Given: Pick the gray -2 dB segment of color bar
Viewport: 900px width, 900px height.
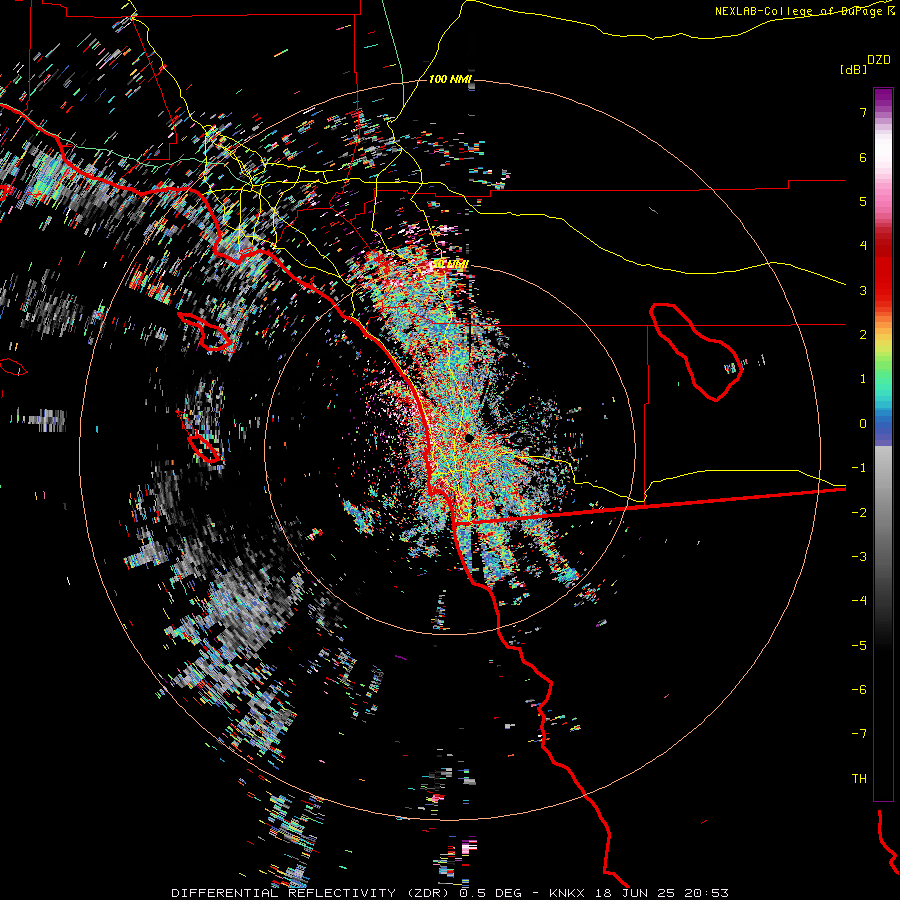Looking at the screenshot, I should [883, 513].
